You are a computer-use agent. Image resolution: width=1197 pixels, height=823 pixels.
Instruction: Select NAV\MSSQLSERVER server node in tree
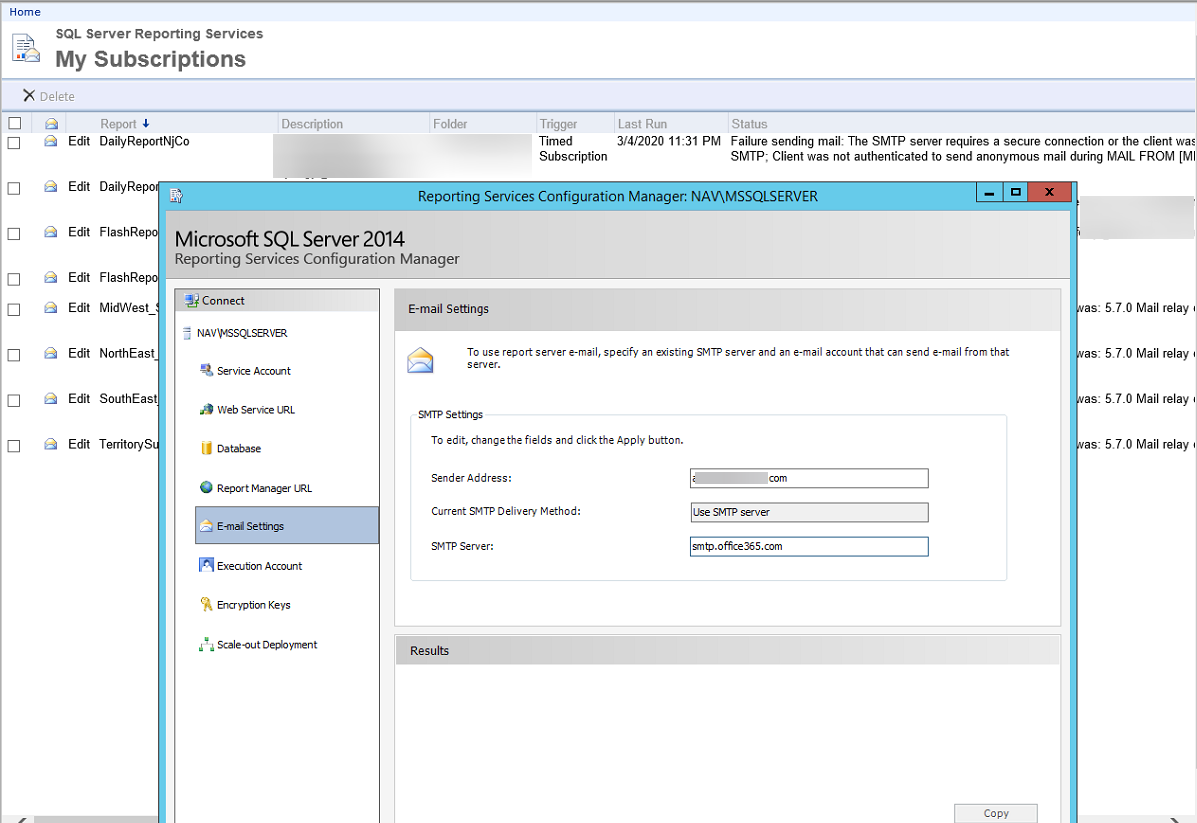pyautogui.click(x=241, y=333)
